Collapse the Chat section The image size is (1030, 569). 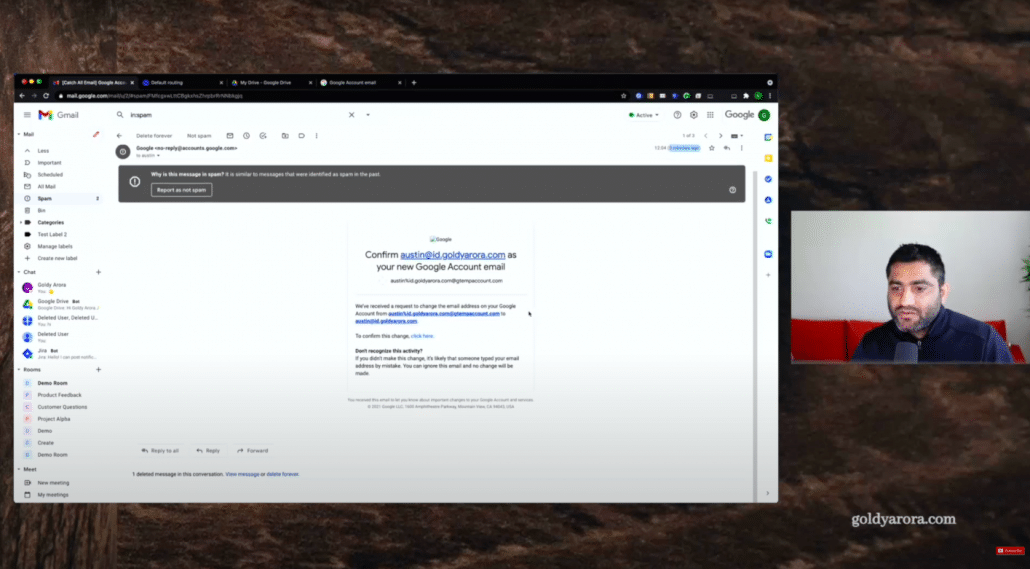[18, 272]
